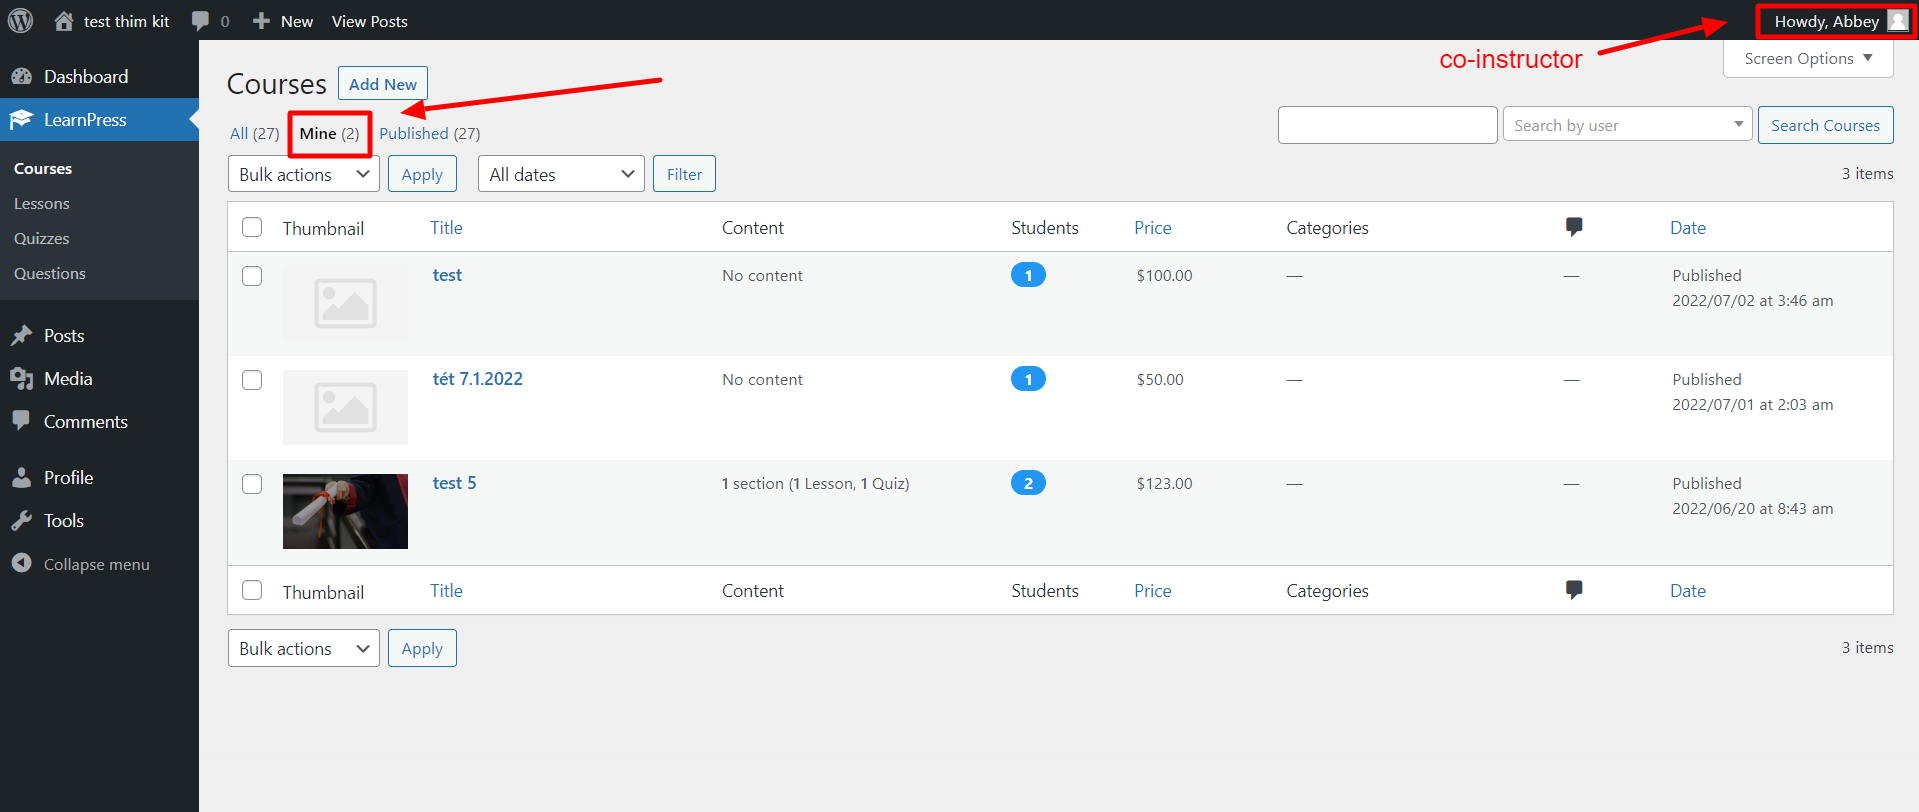Click the Media library icon
1919x812 pixels.
tap(21, 379)
